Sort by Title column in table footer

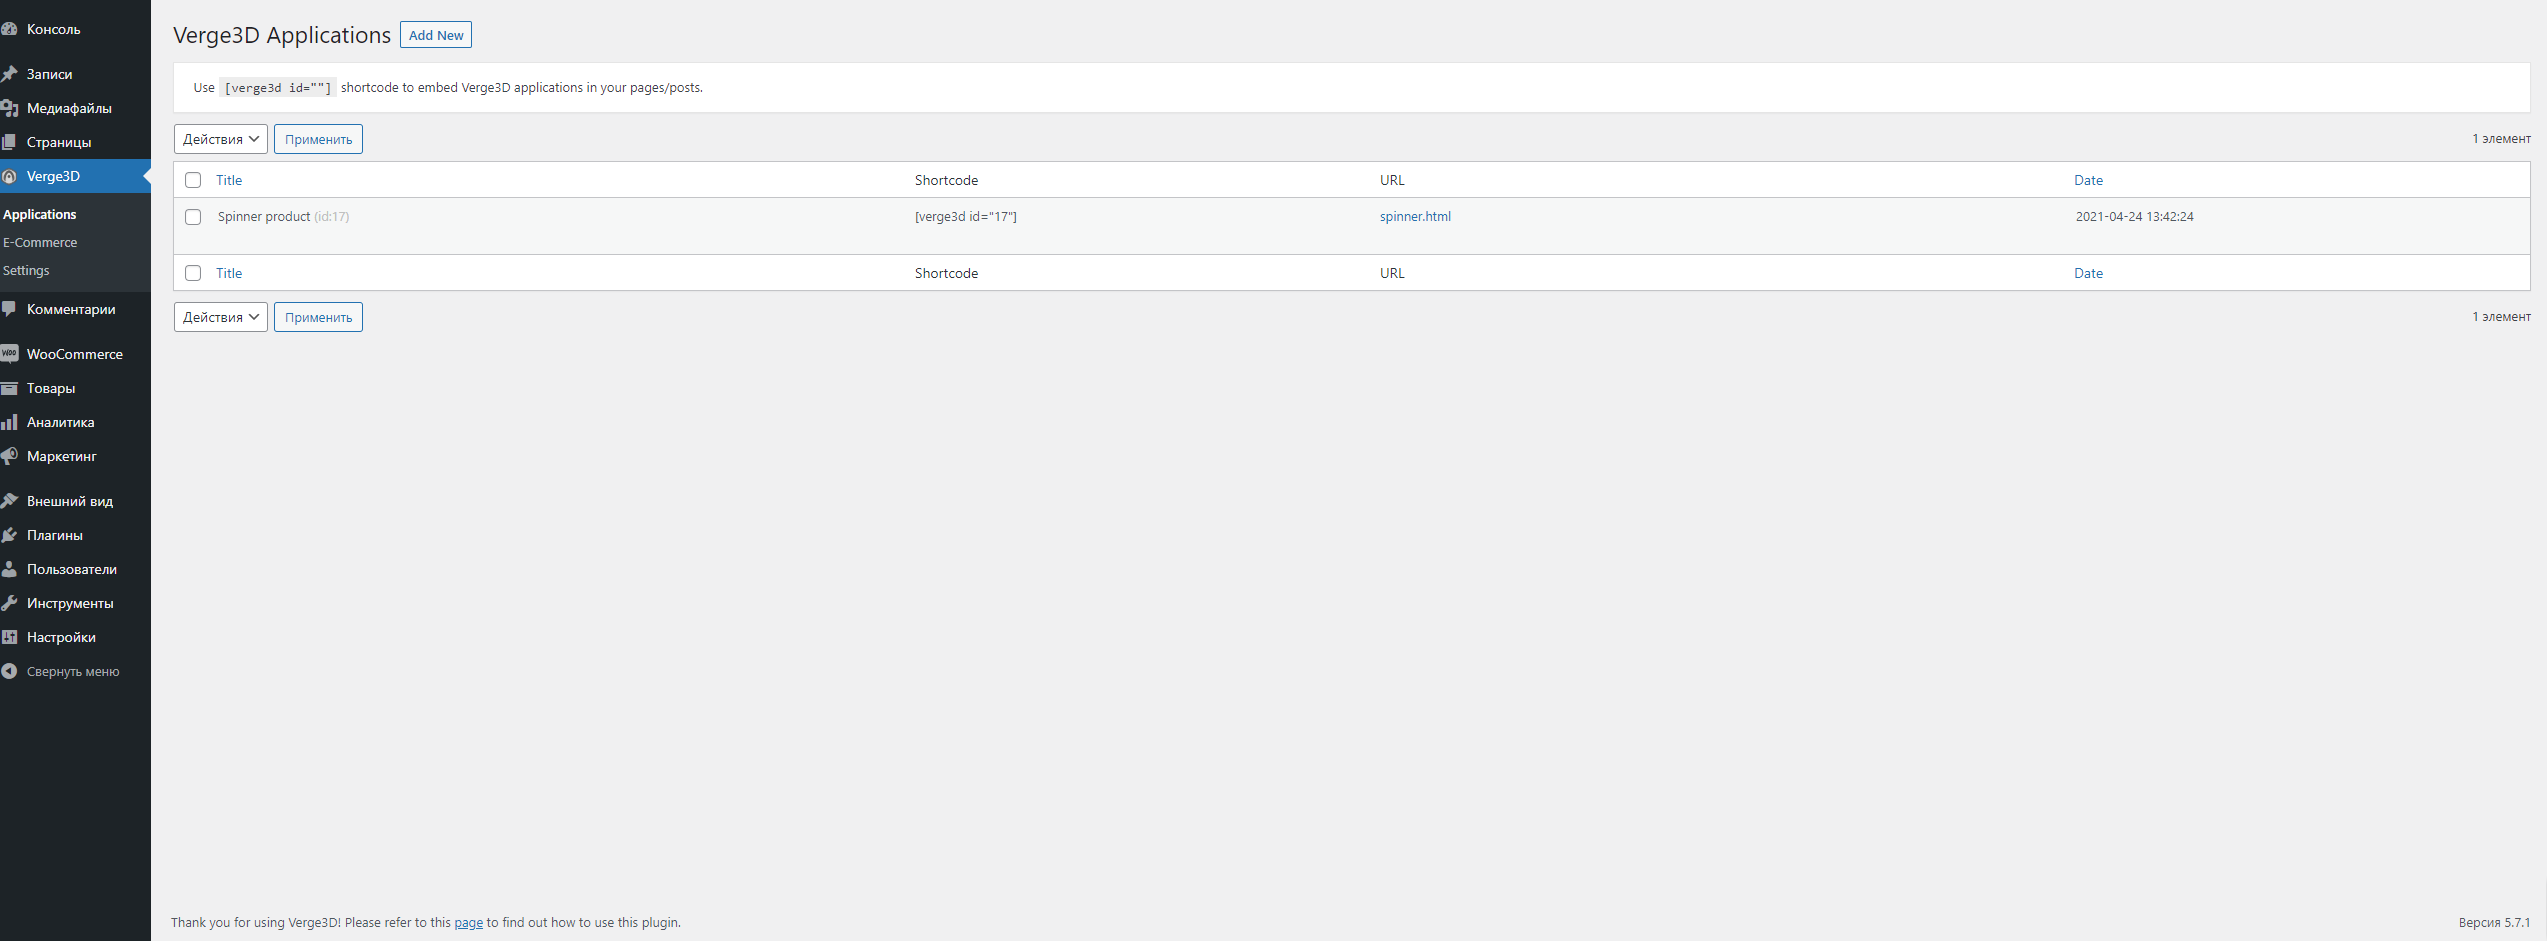point(229,273)
